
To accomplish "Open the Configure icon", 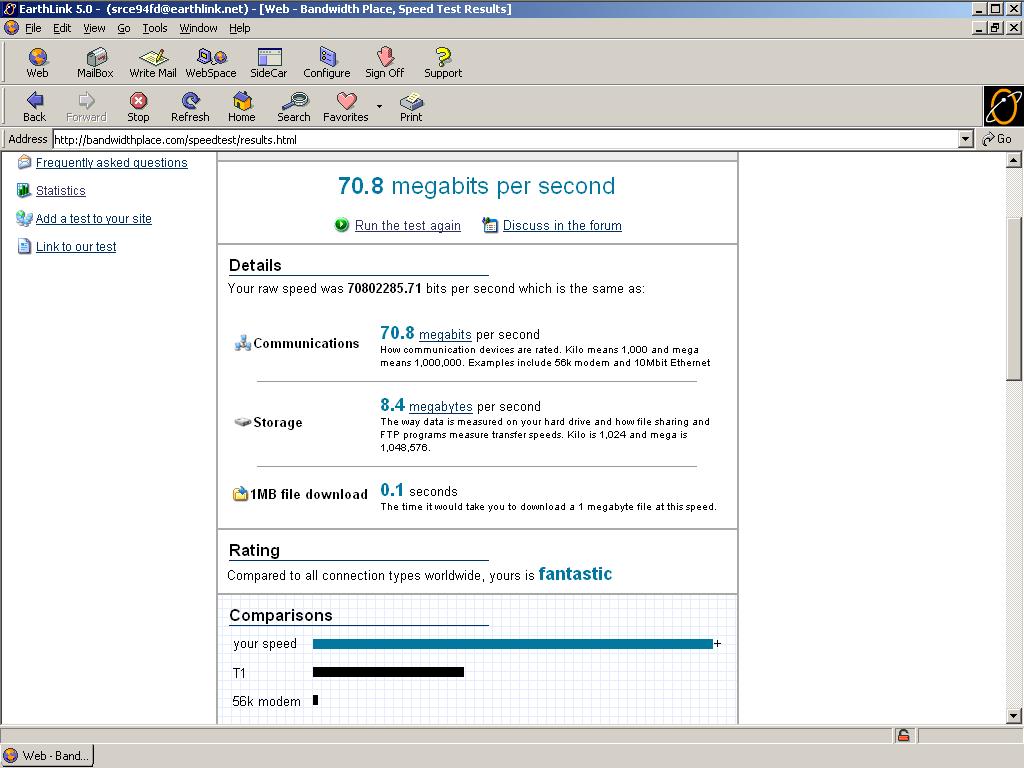I will click(x=327, y=62).
